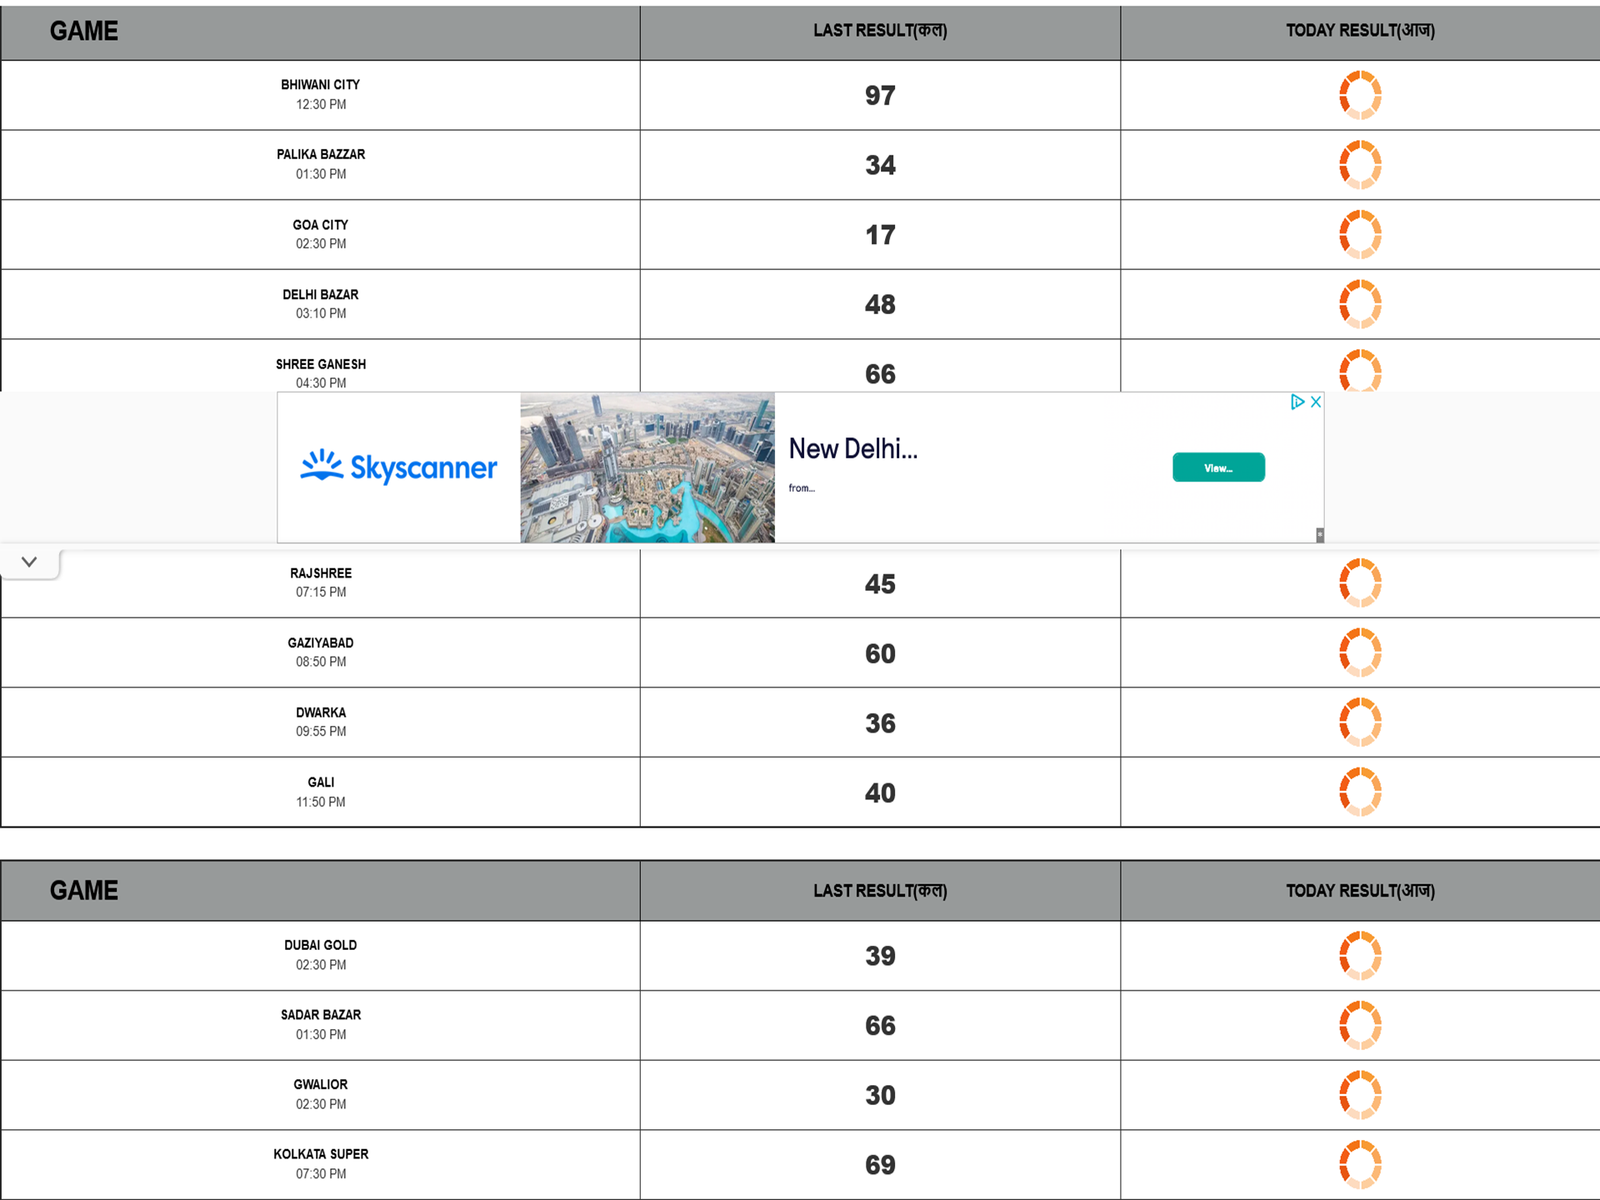
Task: Open the Skyscanner logo link
Action: click(x=398, y=467)
